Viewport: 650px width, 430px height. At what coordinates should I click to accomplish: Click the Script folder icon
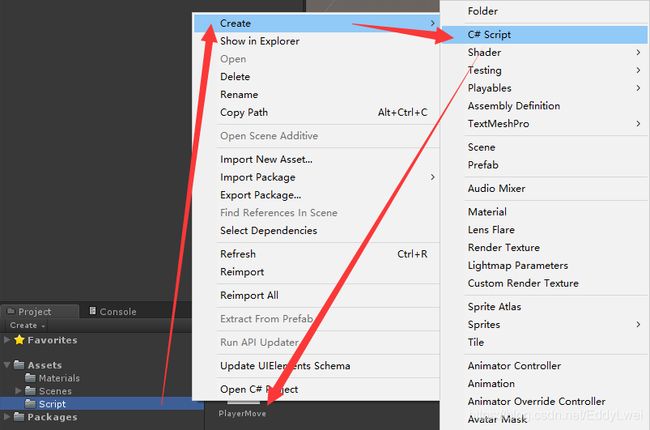click(x=30, y=403)
